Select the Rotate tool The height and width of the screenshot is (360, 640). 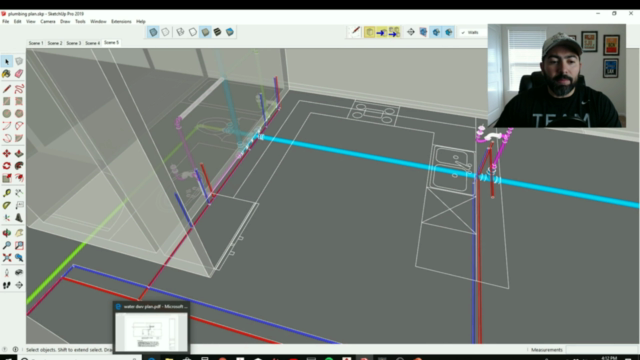coord(7,166)
